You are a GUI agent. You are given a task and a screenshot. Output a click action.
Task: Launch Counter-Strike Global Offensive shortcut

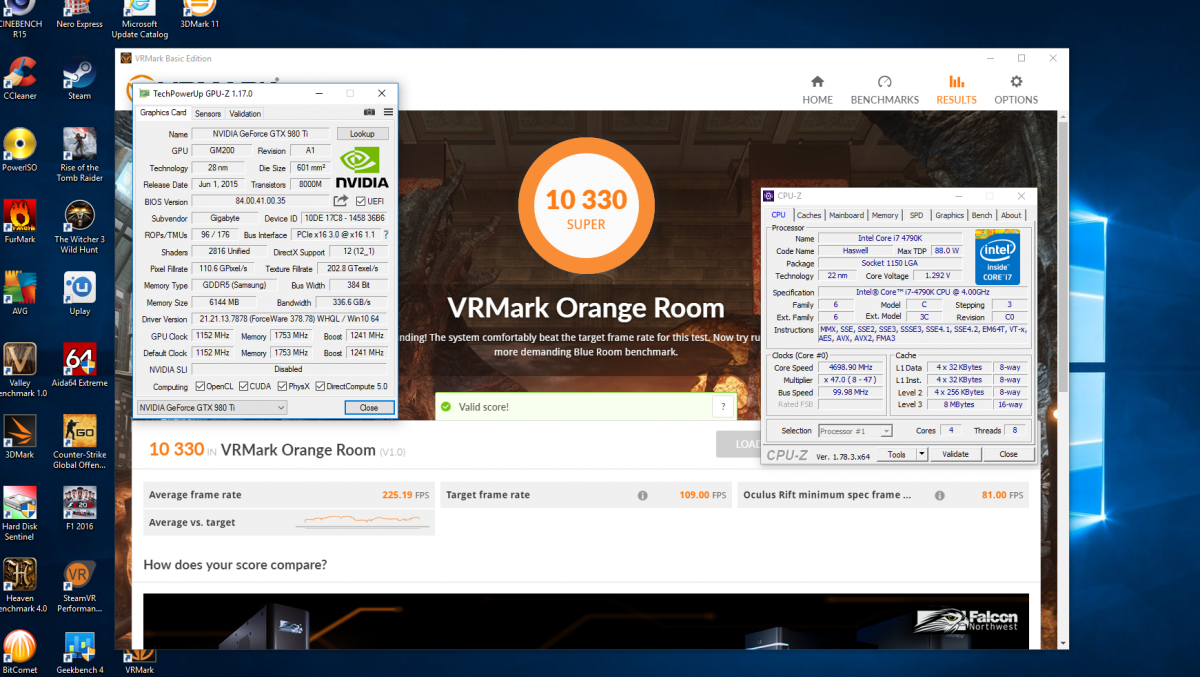80,442
